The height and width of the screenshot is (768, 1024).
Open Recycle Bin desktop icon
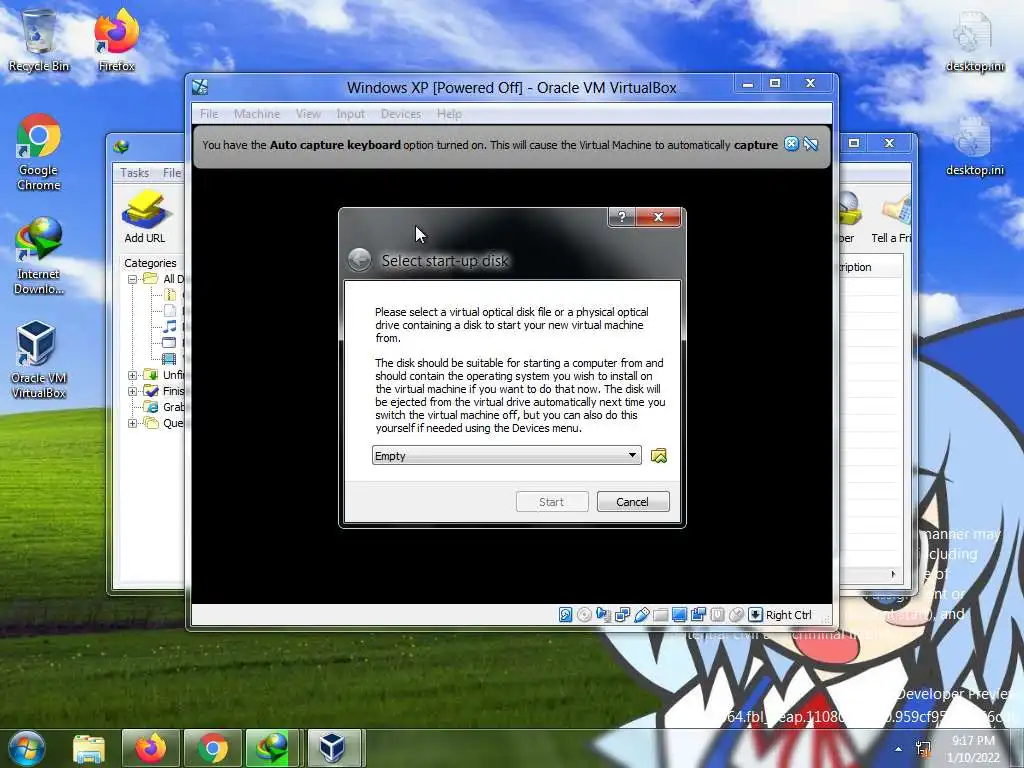point(39,40)
